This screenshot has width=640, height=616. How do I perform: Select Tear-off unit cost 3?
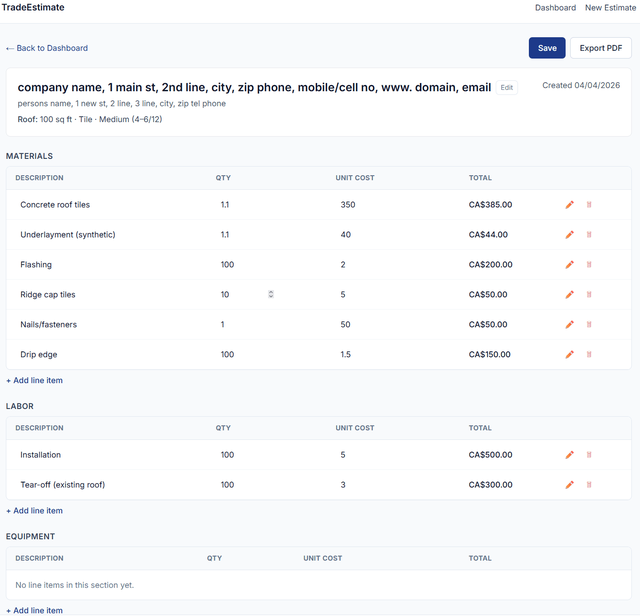tap(343, 485)
